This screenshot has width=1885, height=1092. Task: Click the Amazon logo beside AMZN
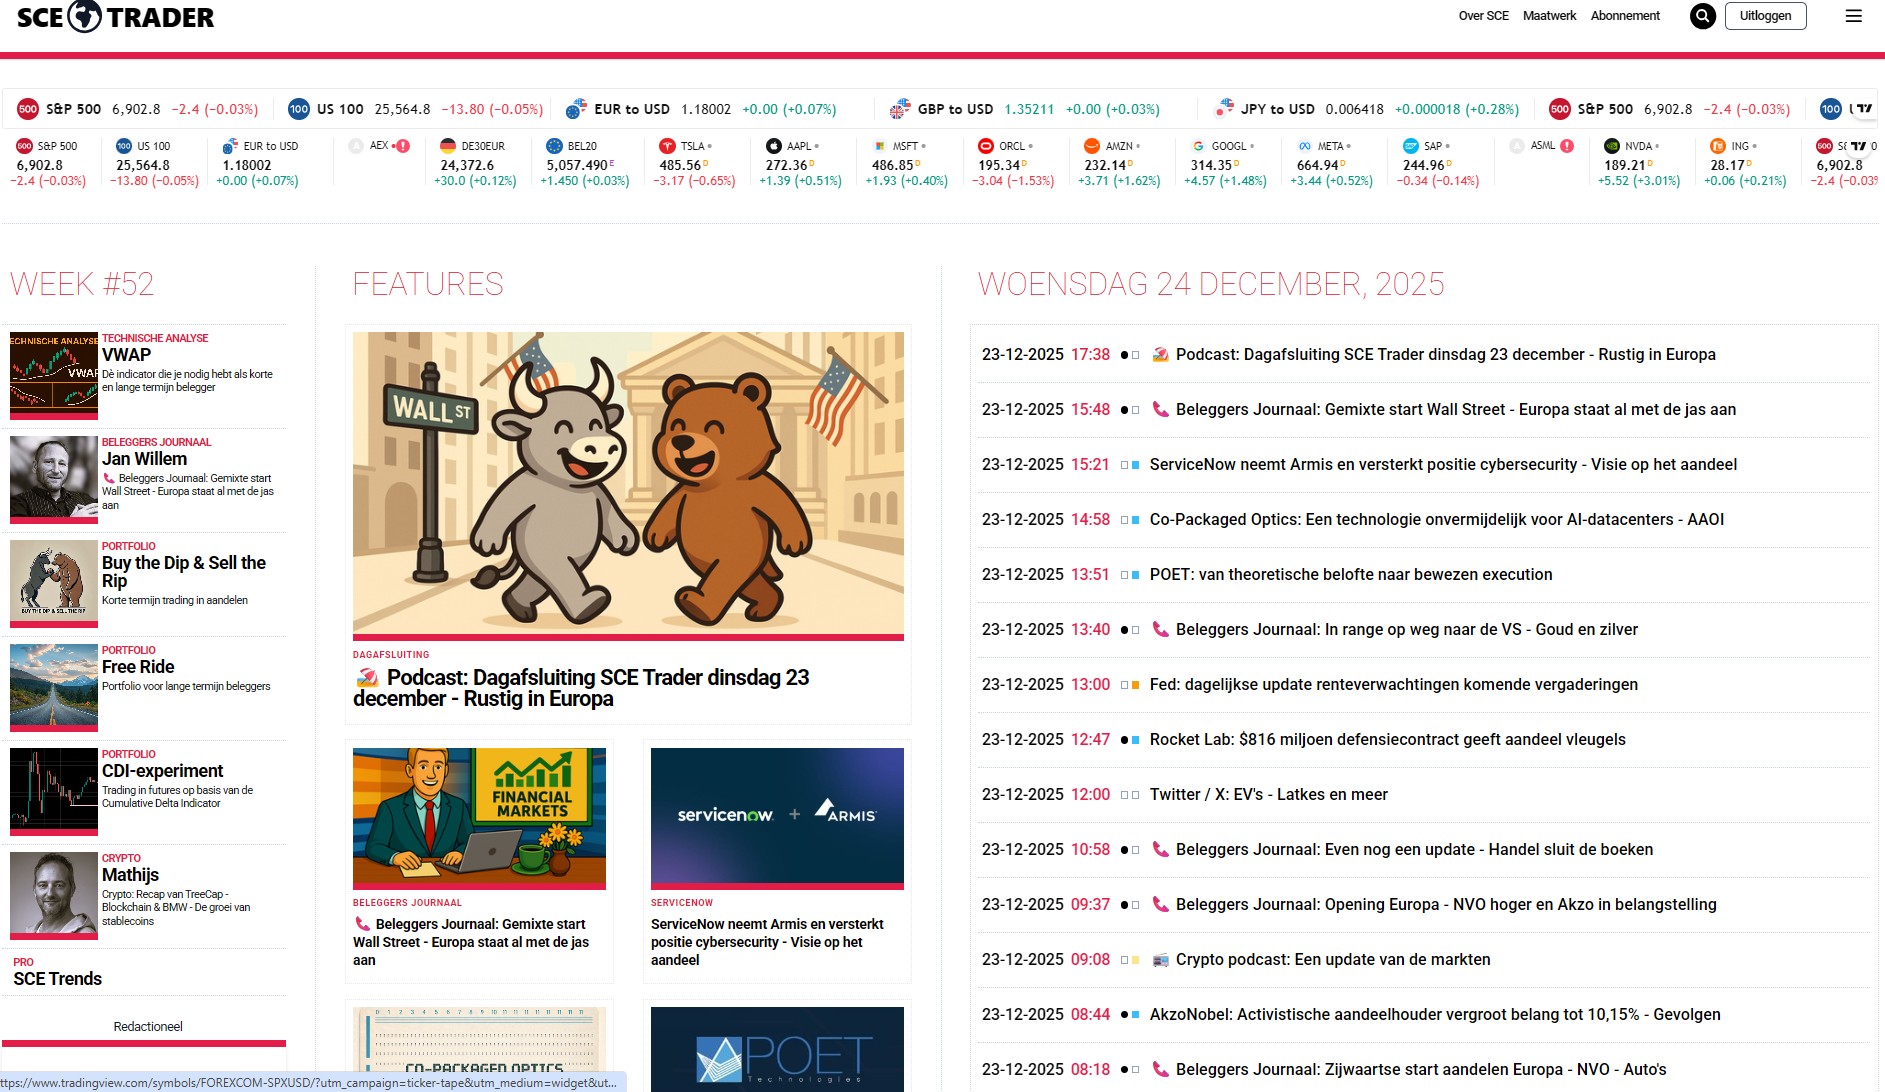1092,146
